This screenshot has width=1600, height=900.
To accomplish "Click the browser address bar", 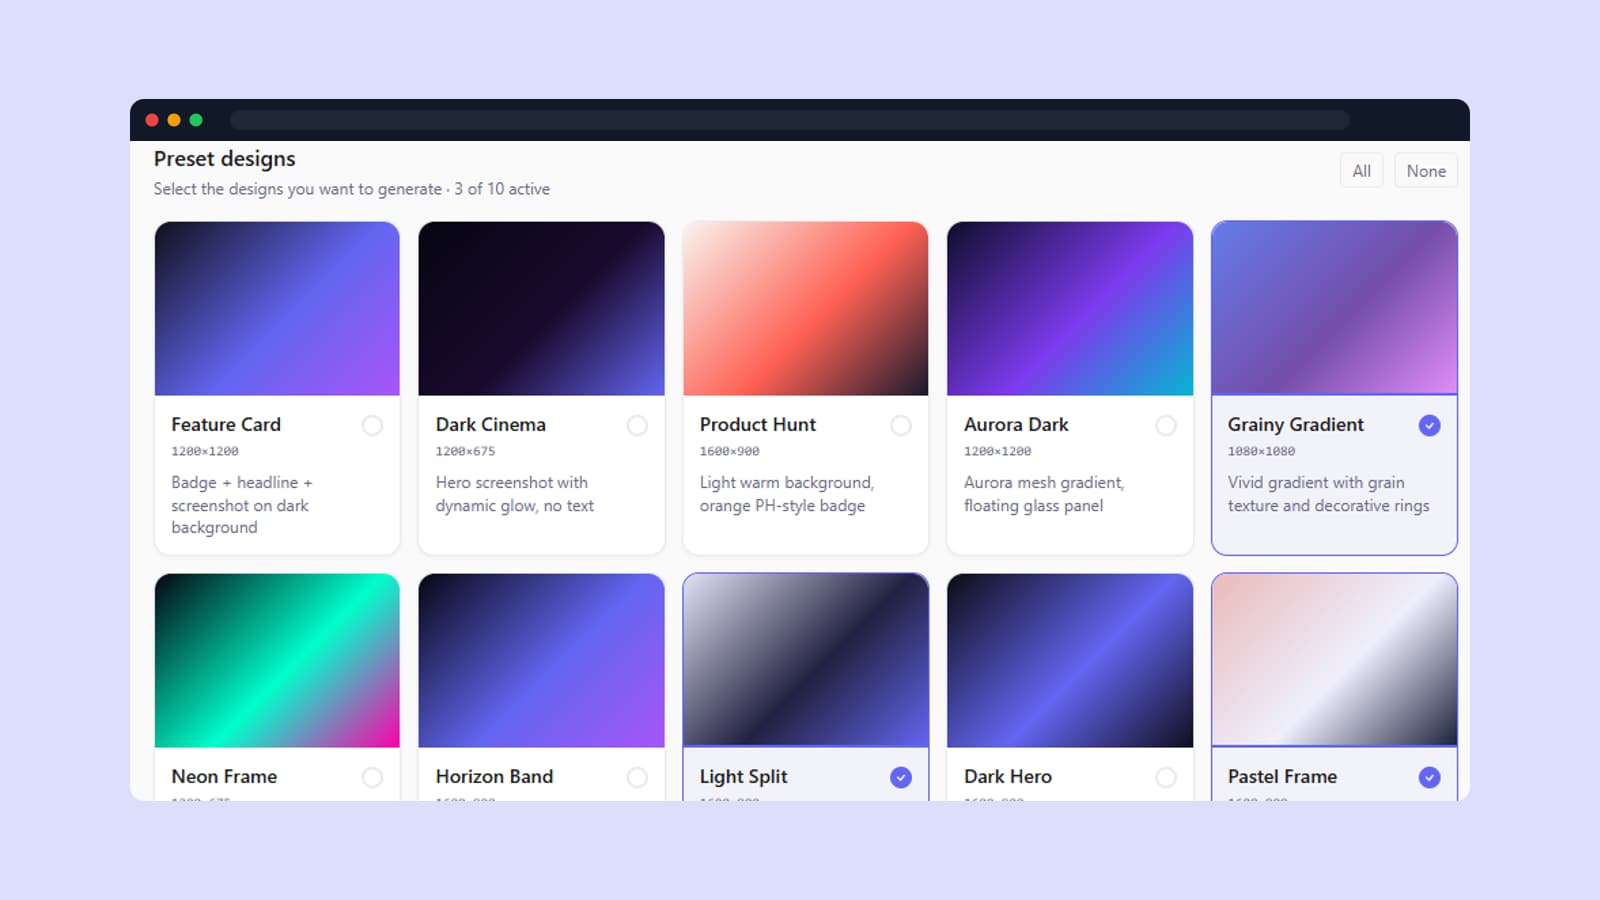I will click(x=790, y=119).
